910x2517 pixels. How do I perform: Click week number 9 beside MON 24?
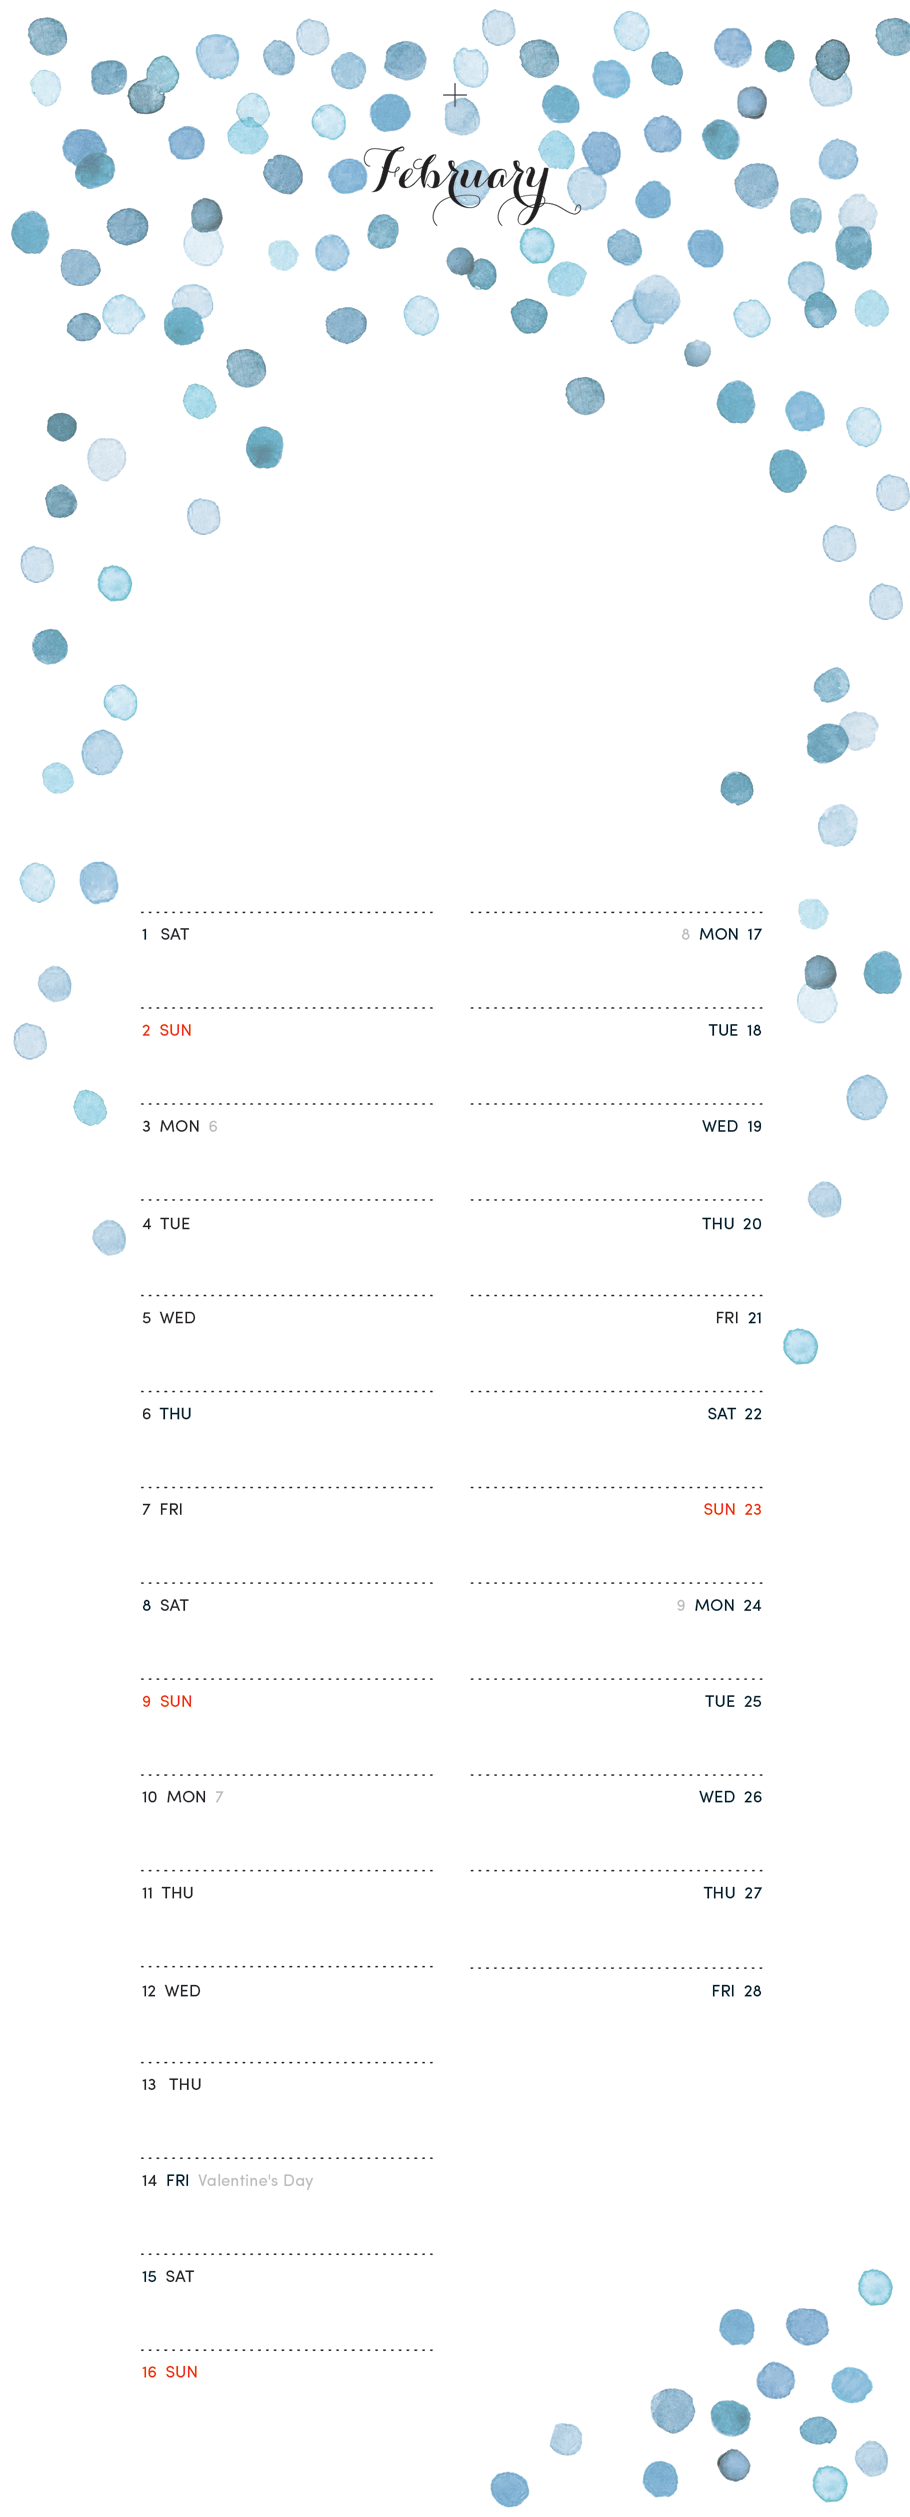pos(681,1605)
